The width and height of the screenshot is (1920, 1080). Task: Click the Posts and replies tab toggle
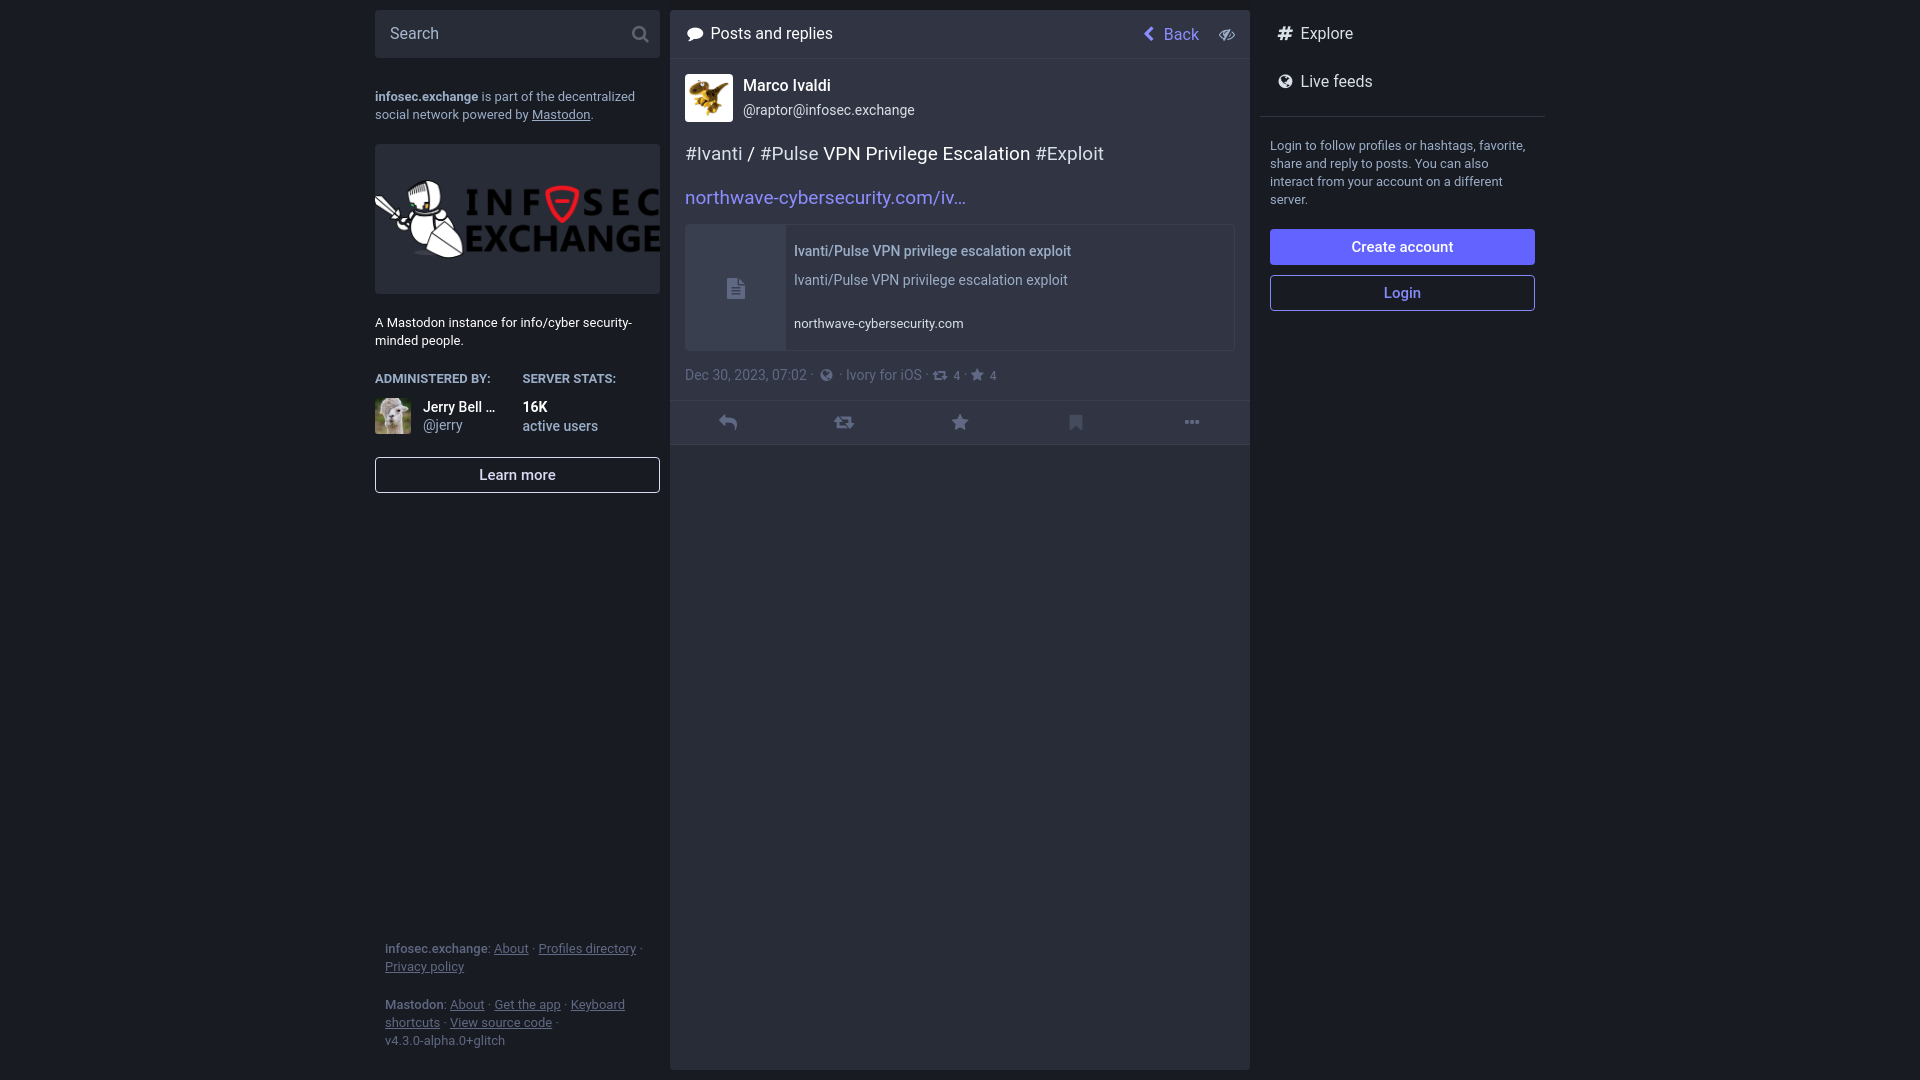(x=758, y=33)
